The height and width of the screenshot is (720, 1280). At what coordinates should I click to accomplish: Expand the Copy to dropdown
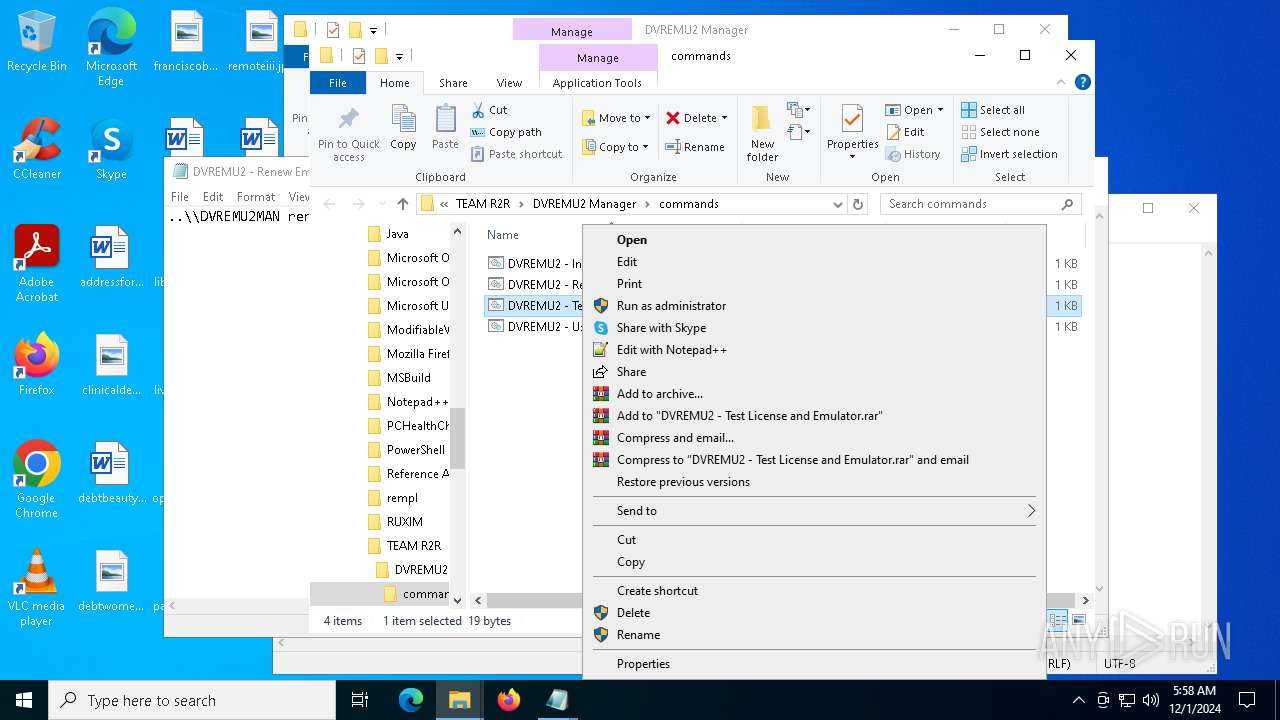coord(616,147)
